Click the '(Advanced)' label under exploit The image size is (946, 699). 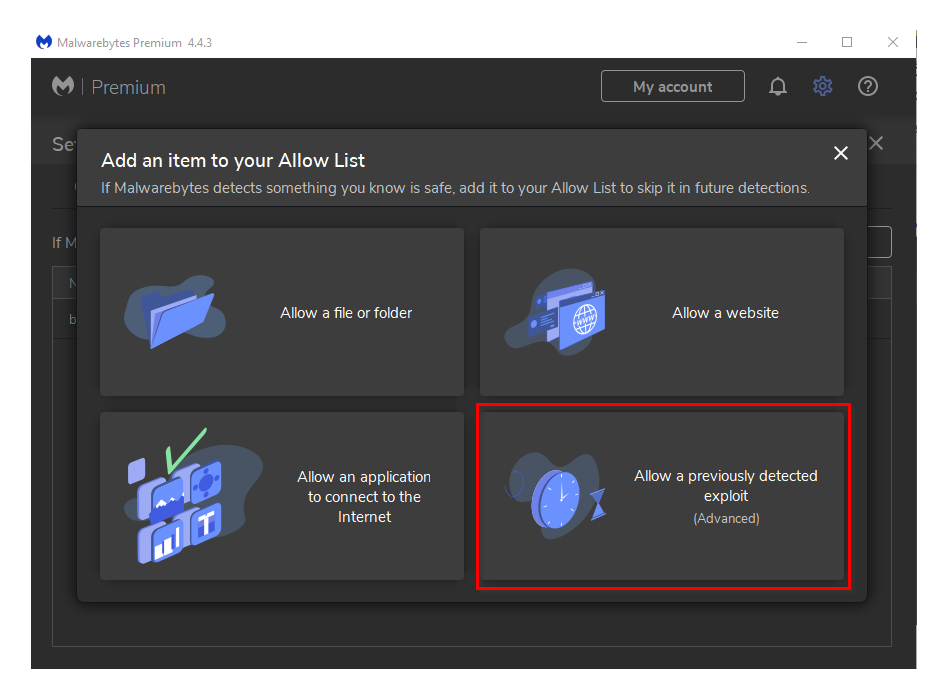point(726,519)
